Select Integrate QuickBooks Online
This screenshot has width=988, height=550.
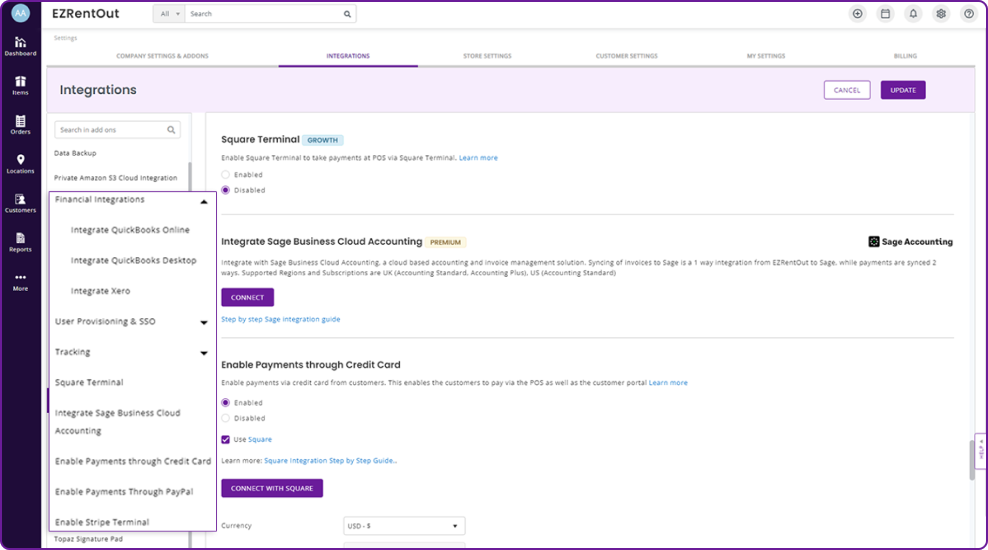point(130,230)
